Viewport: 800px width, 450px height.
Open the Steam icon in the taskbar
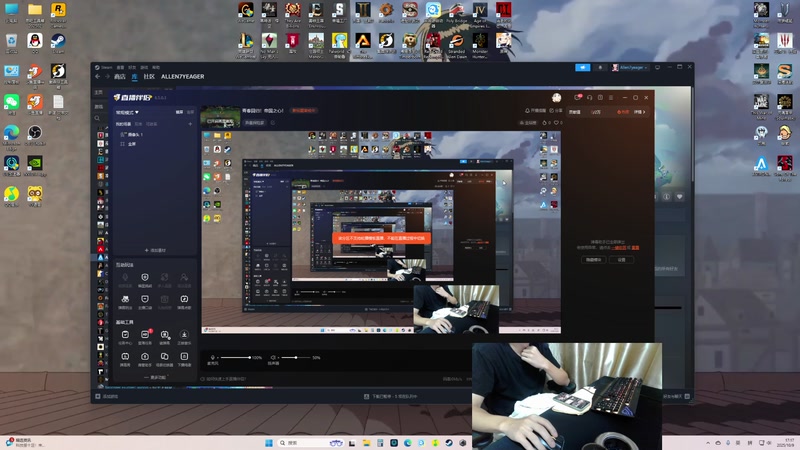[449, 443]
